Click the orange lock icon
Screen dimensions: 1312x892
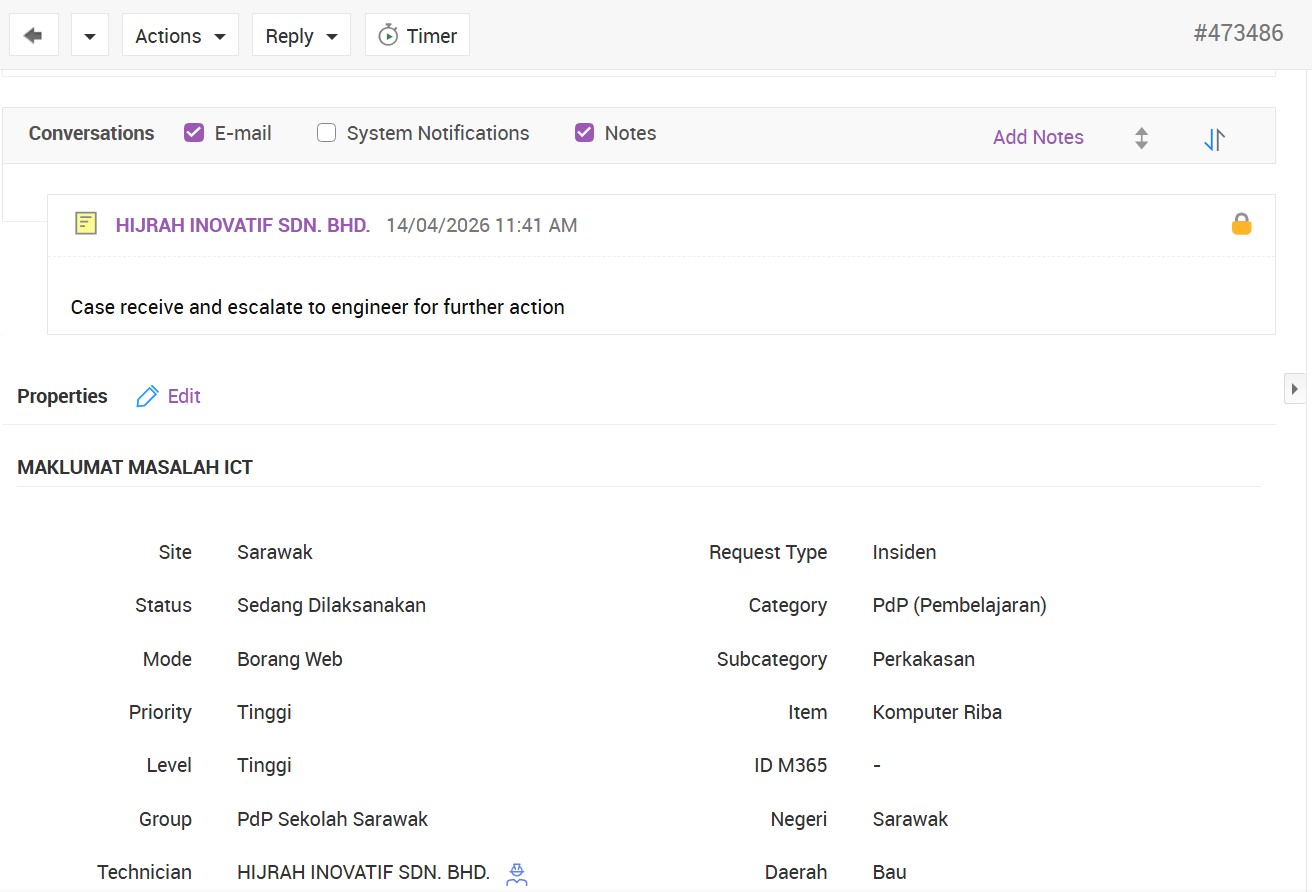(x=1241, y=224)
